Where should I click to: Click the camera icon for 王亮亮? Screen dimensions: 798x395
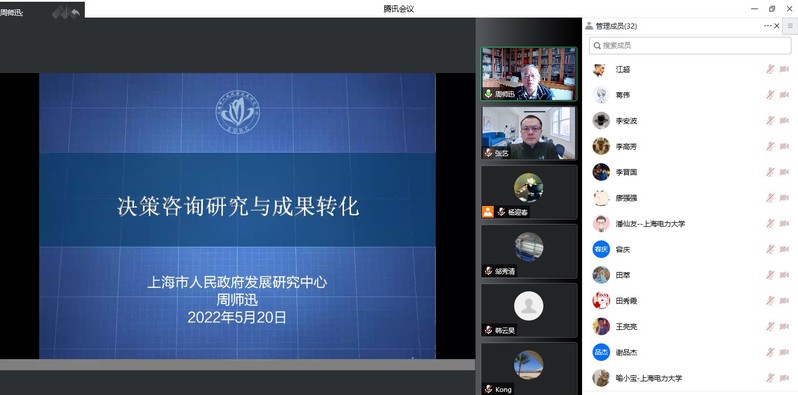784,326
